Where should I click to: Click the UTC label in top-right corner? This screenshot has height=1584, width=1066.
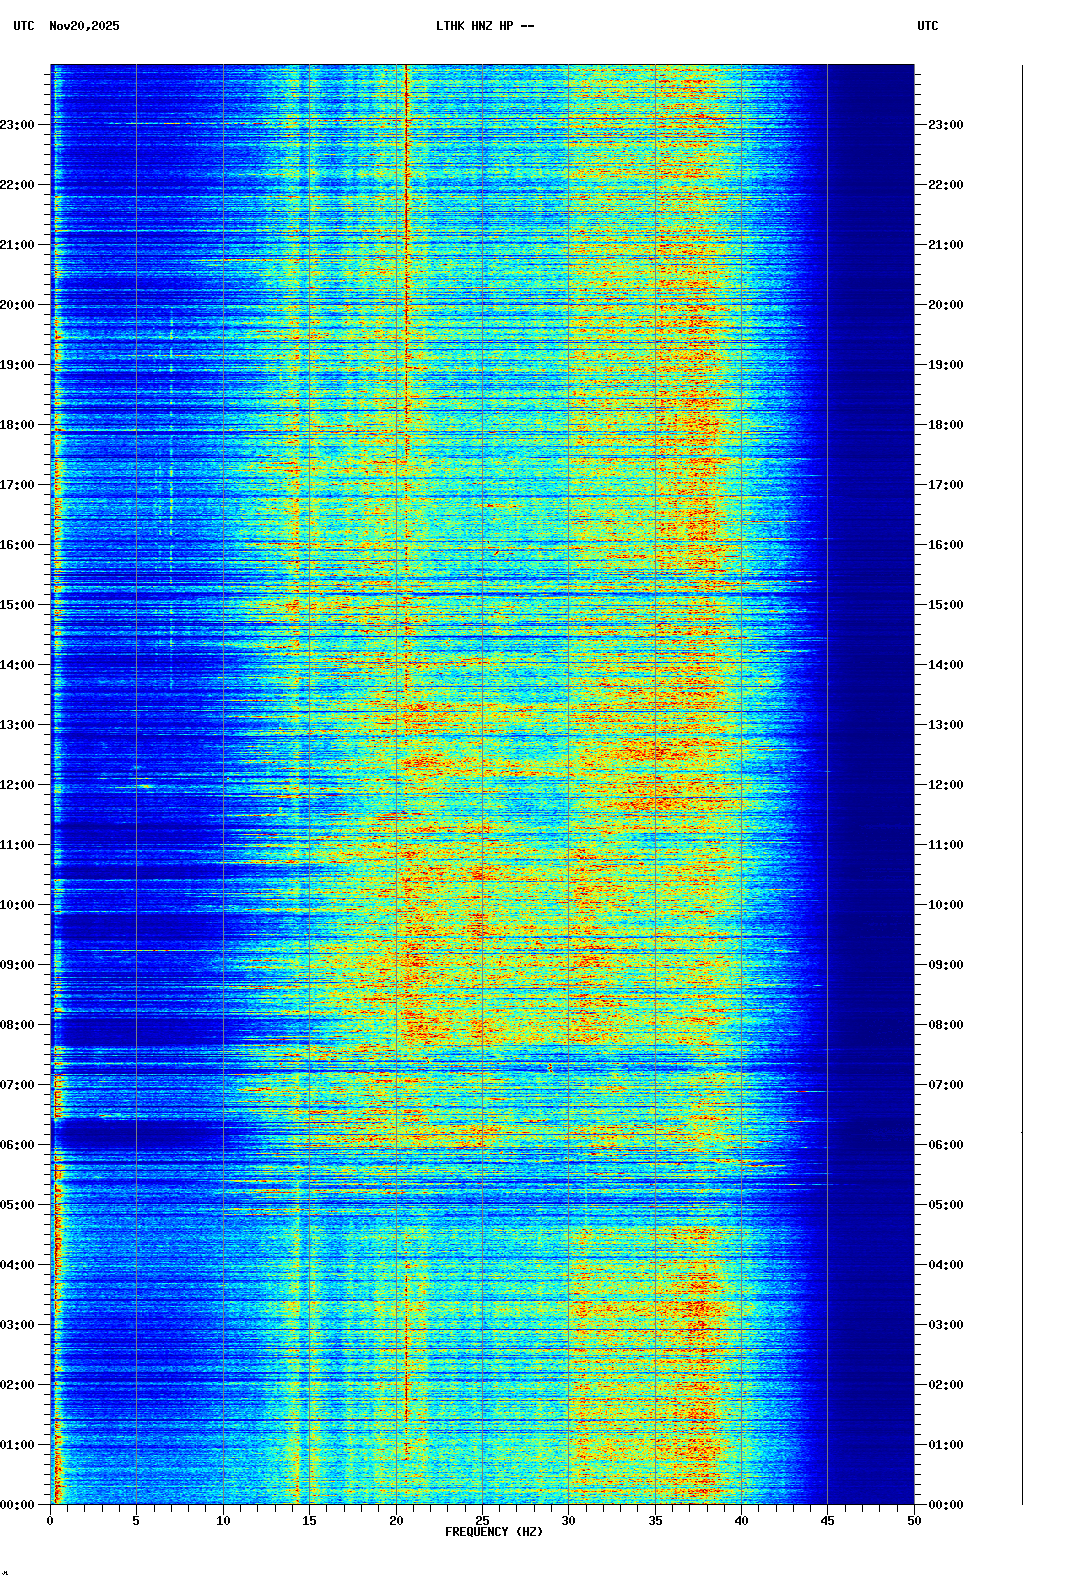[927, 26]
